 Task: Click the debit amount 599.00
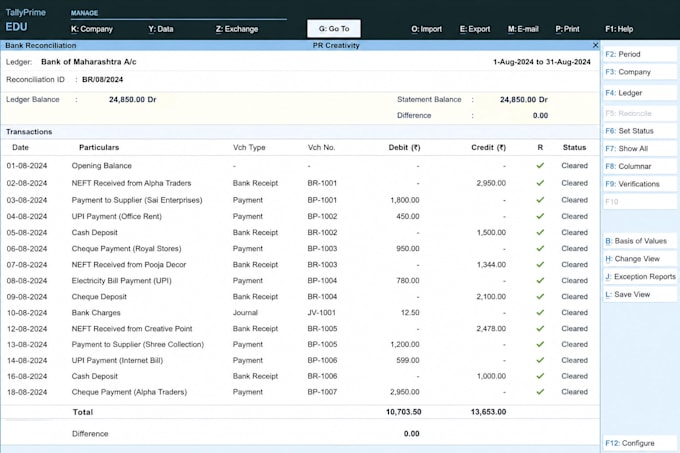(408, 360)
